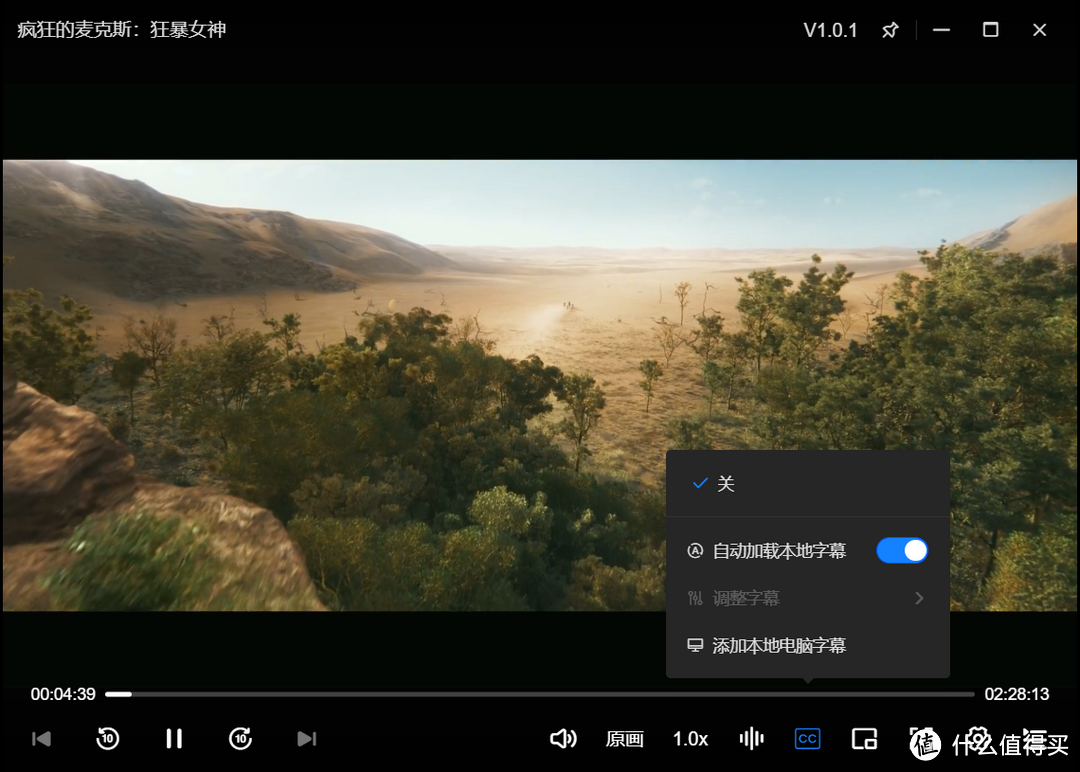Click the pin-window icon in the title bar
Image resolution: width=1080 pixels, height=772 pixels.
pyautogui.click(x=890, y=30)
